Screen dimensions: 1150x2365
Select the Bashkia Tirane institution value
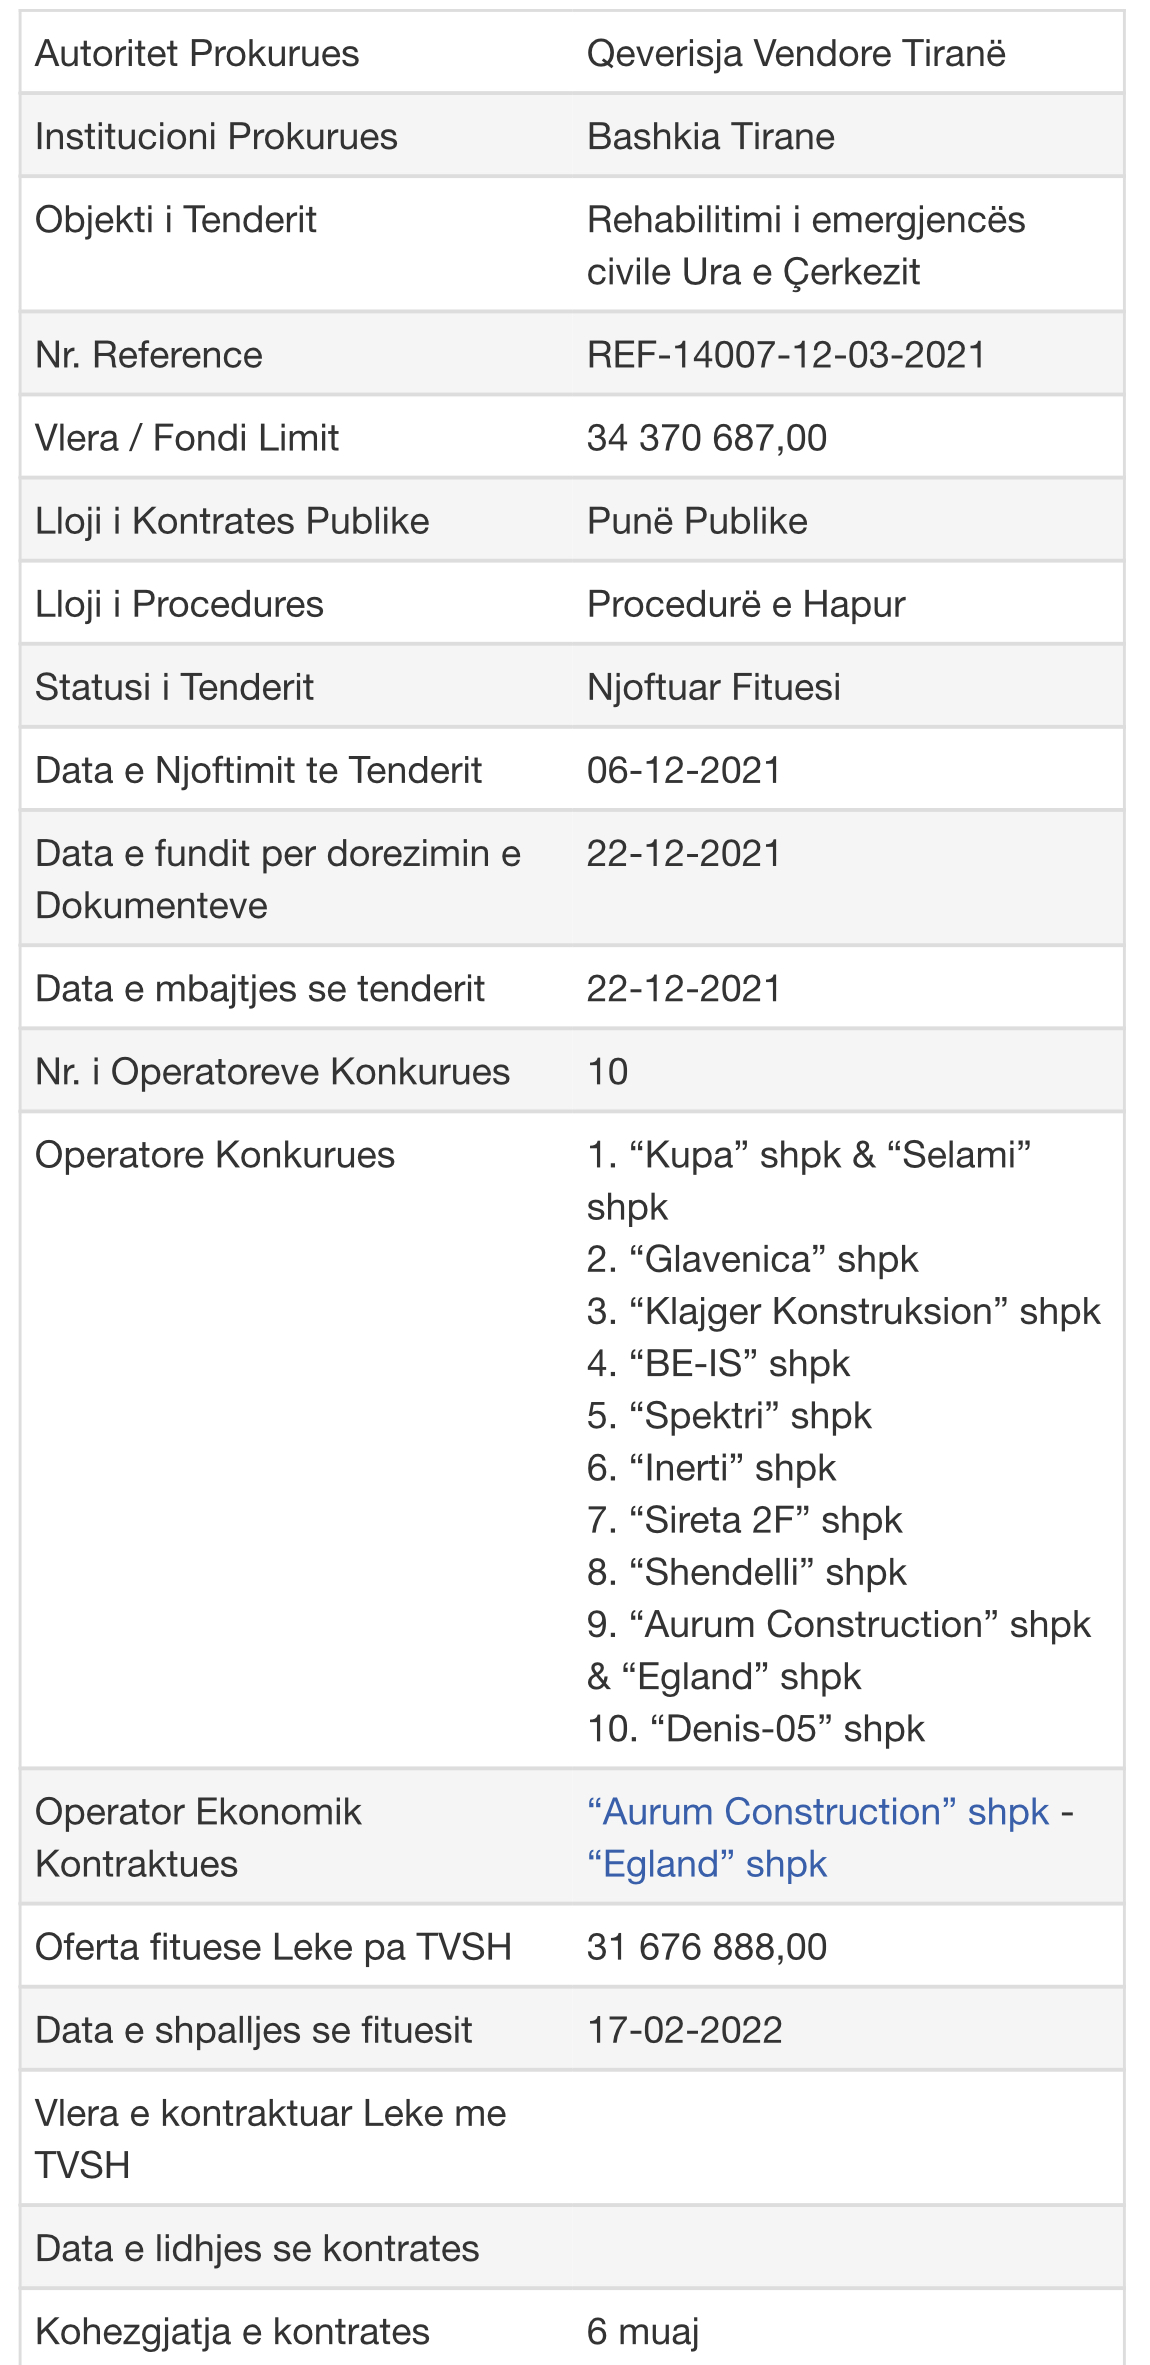(710, 136)
